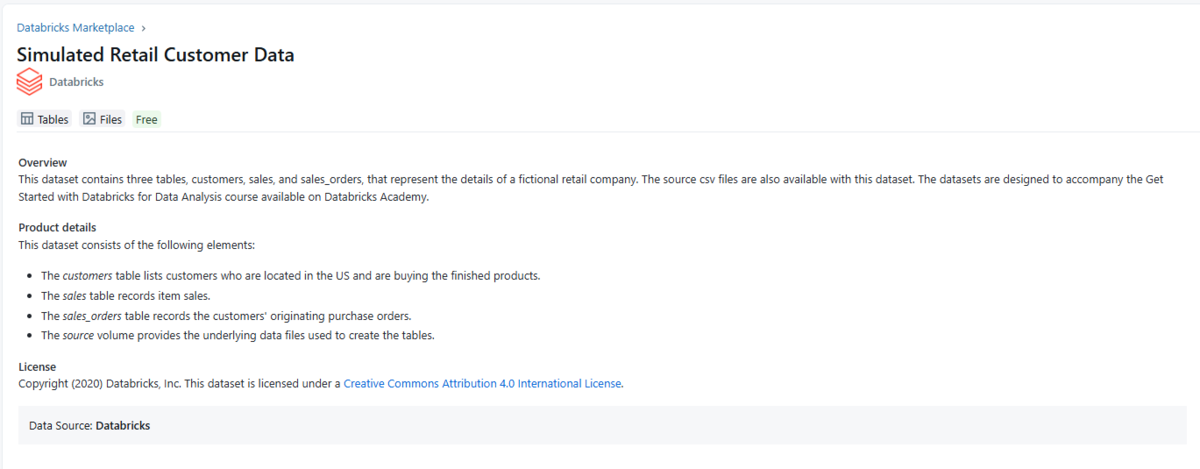The height and width of the screenshot is (469, 1200).
Task: Click the green Free badge
Action: click(146, 120)
